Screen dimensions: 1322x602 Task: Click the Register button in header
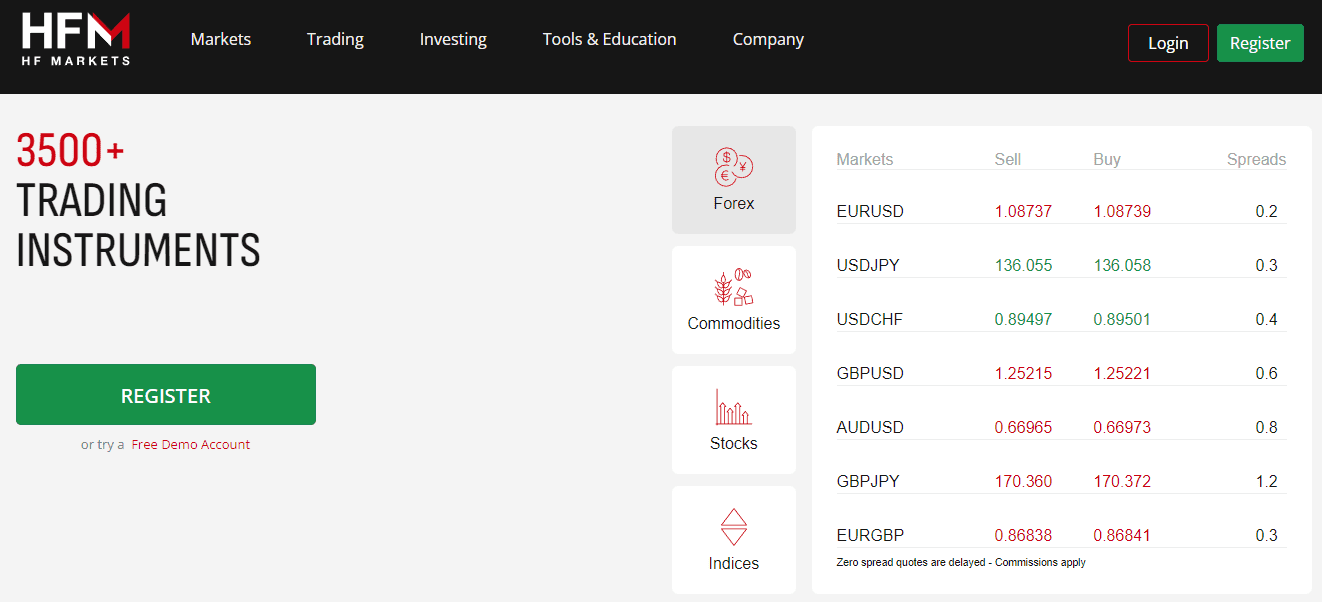click(x=1260, y=43)
